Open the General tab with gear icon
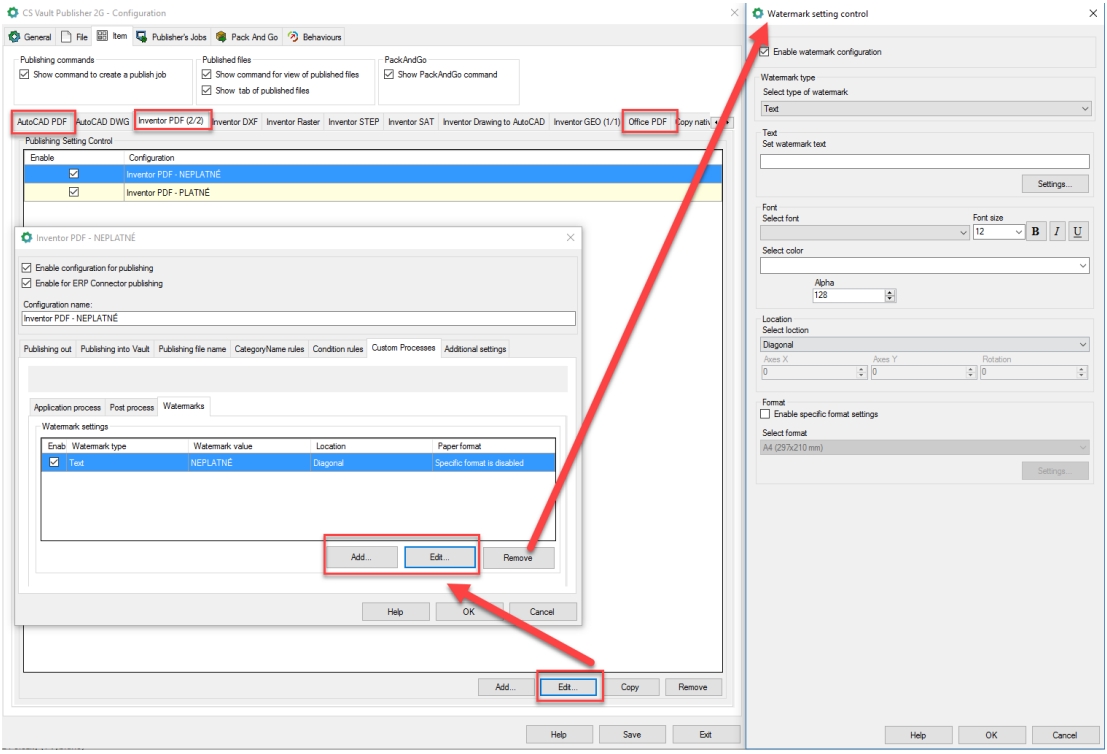The height and width of the screenshot is (754, 1107). (31, 37)
